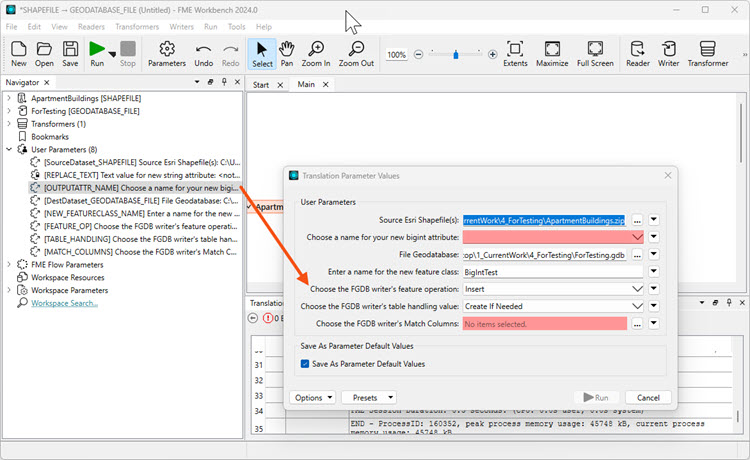Add a Transformer from toolbar
This screenshot has height=460, width=750.
[x=708, y=54]
